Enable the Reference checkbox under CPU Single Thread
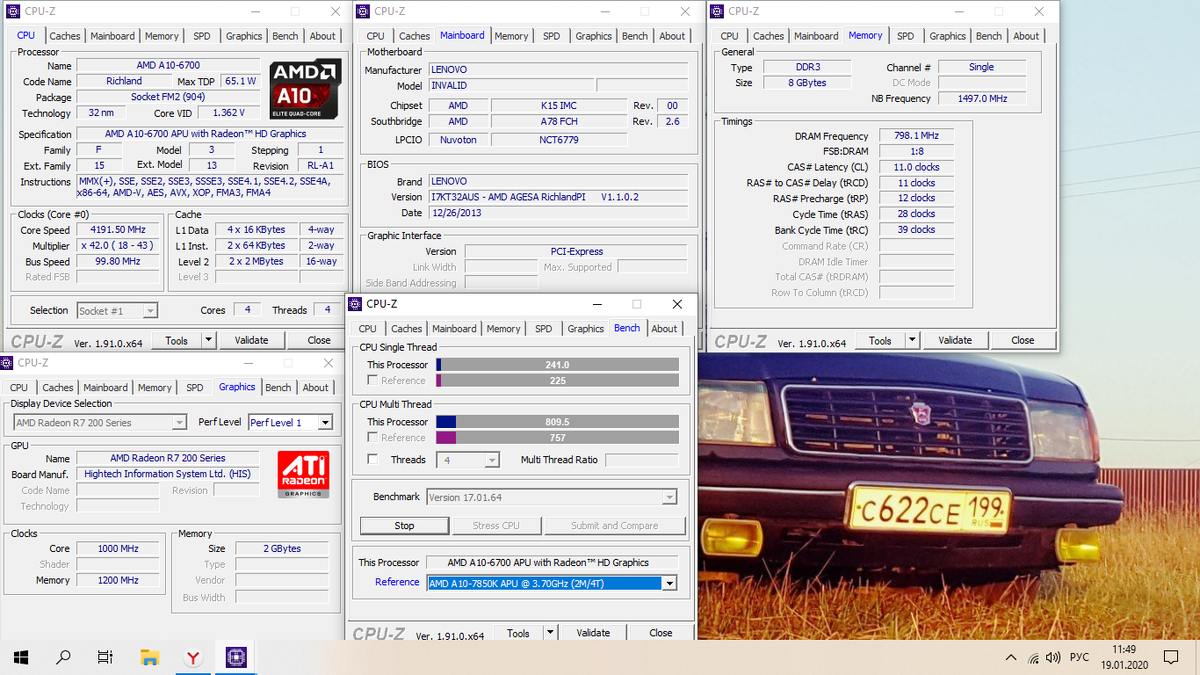This screenshot has height=675, width=1200. coord(373,380)
